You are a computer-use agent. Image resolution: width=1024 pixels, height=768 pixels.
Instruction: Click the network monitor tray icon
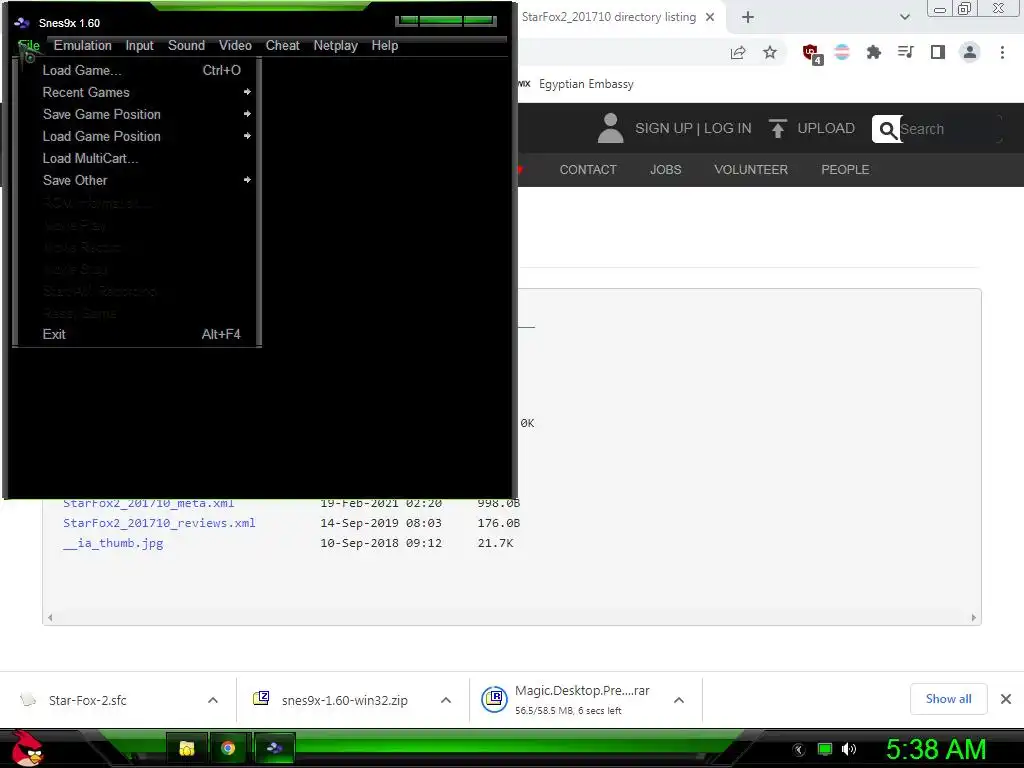pos(825,749)
